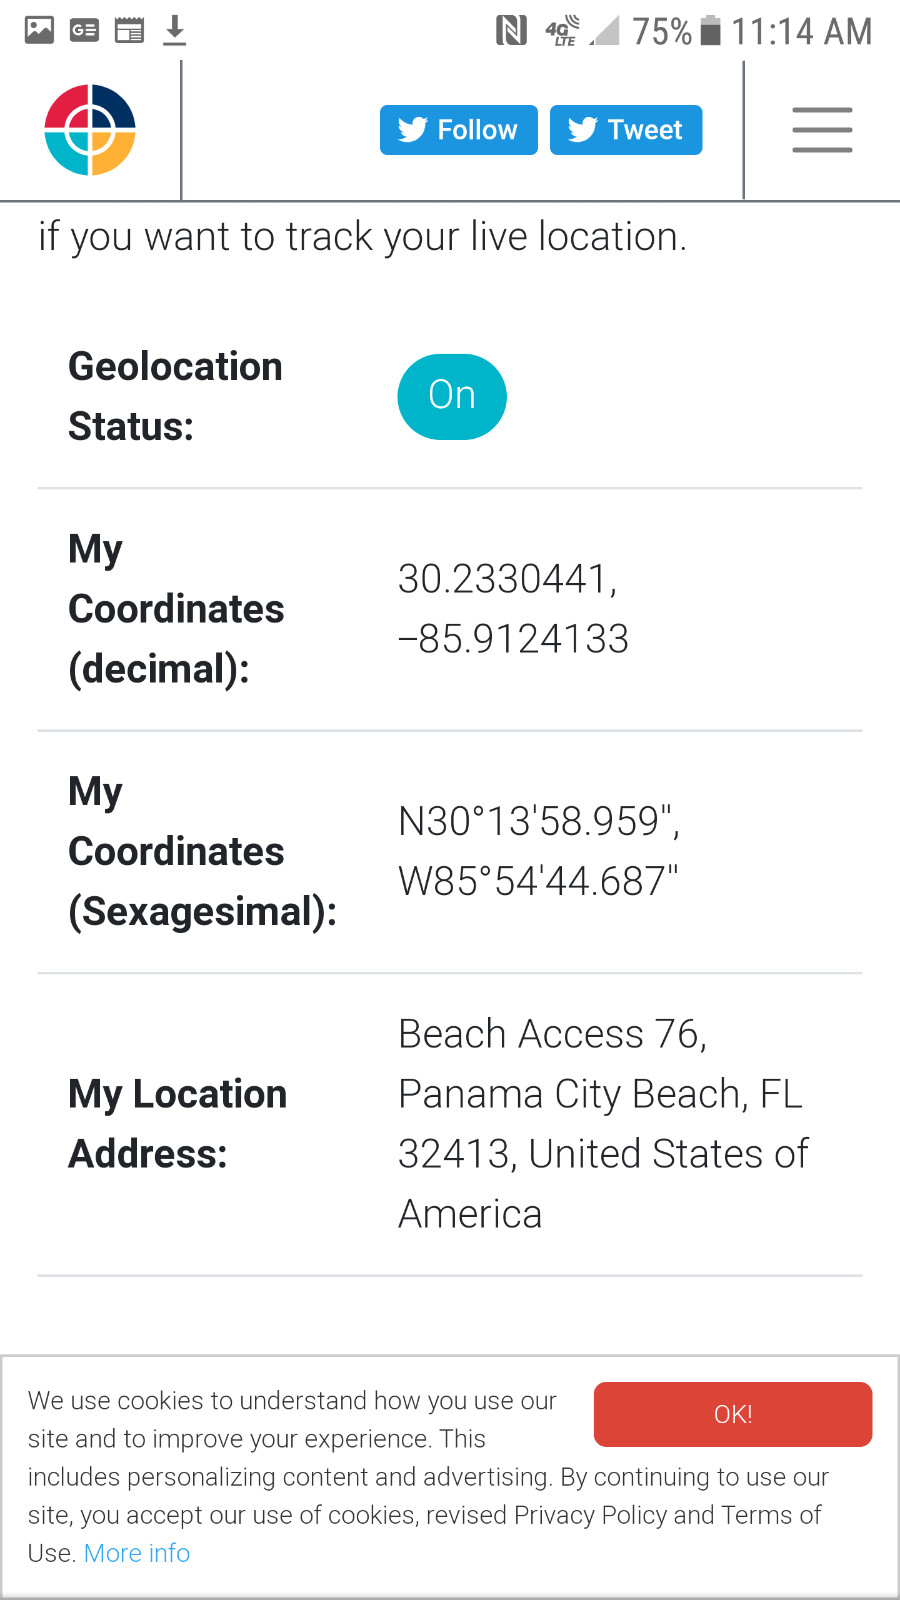Click the Twitter Tweet button
This screenshot has height=1600, width=900.
click(x=626, y=130)
